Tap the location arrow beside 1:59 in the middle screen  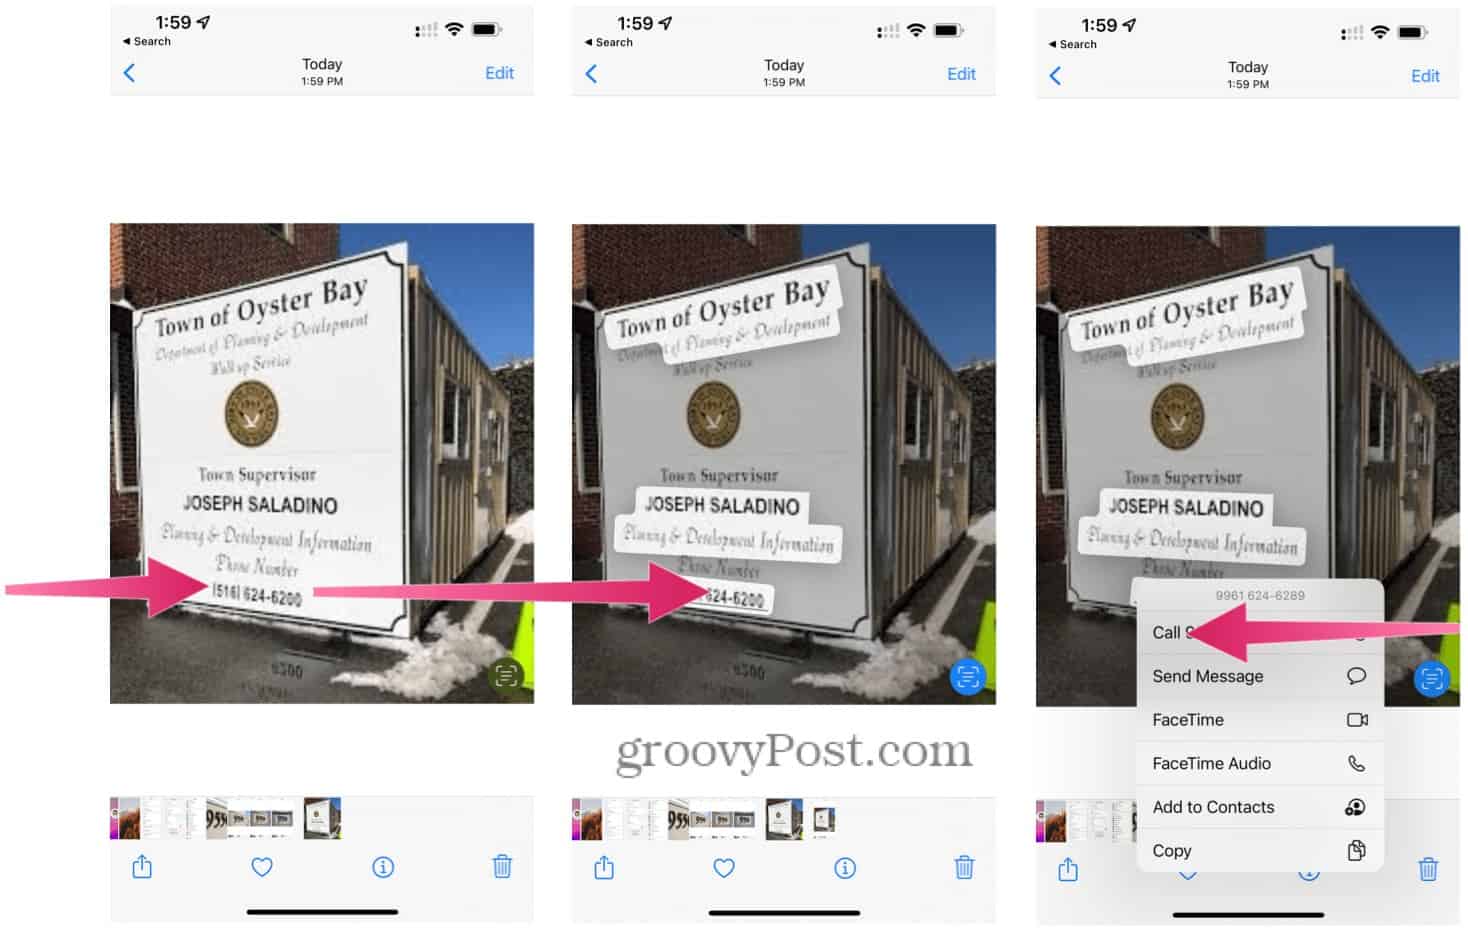coord(665,23)
